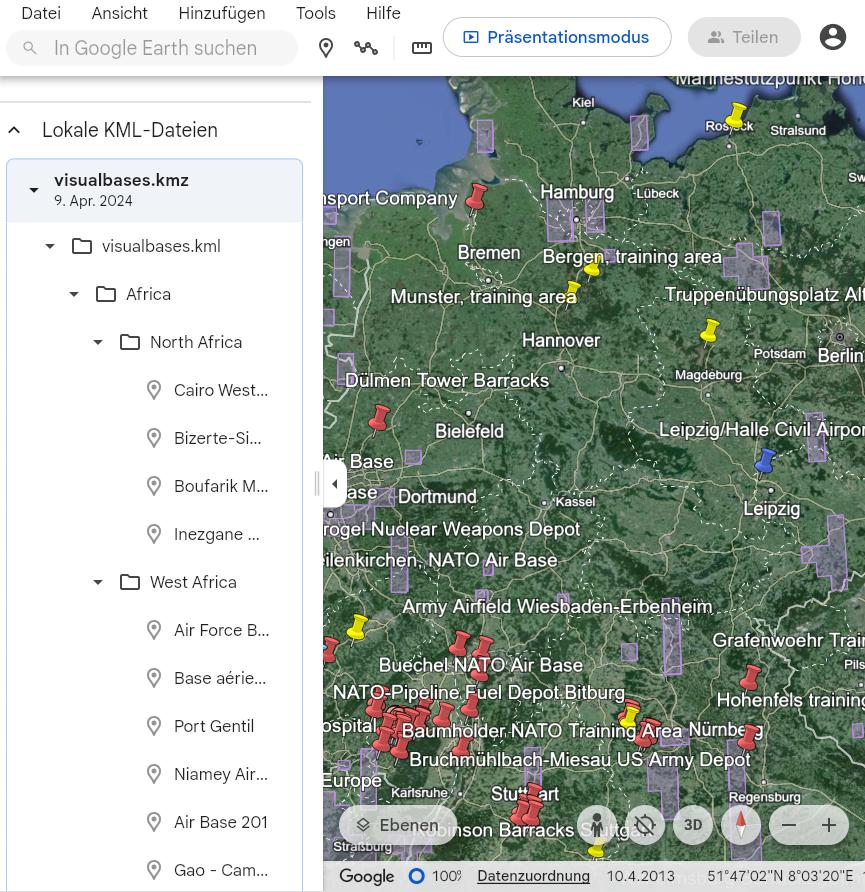Screen dimensions: 865x892
Task: Collapse the visualbases.kmz file entry
Action: 34,190
